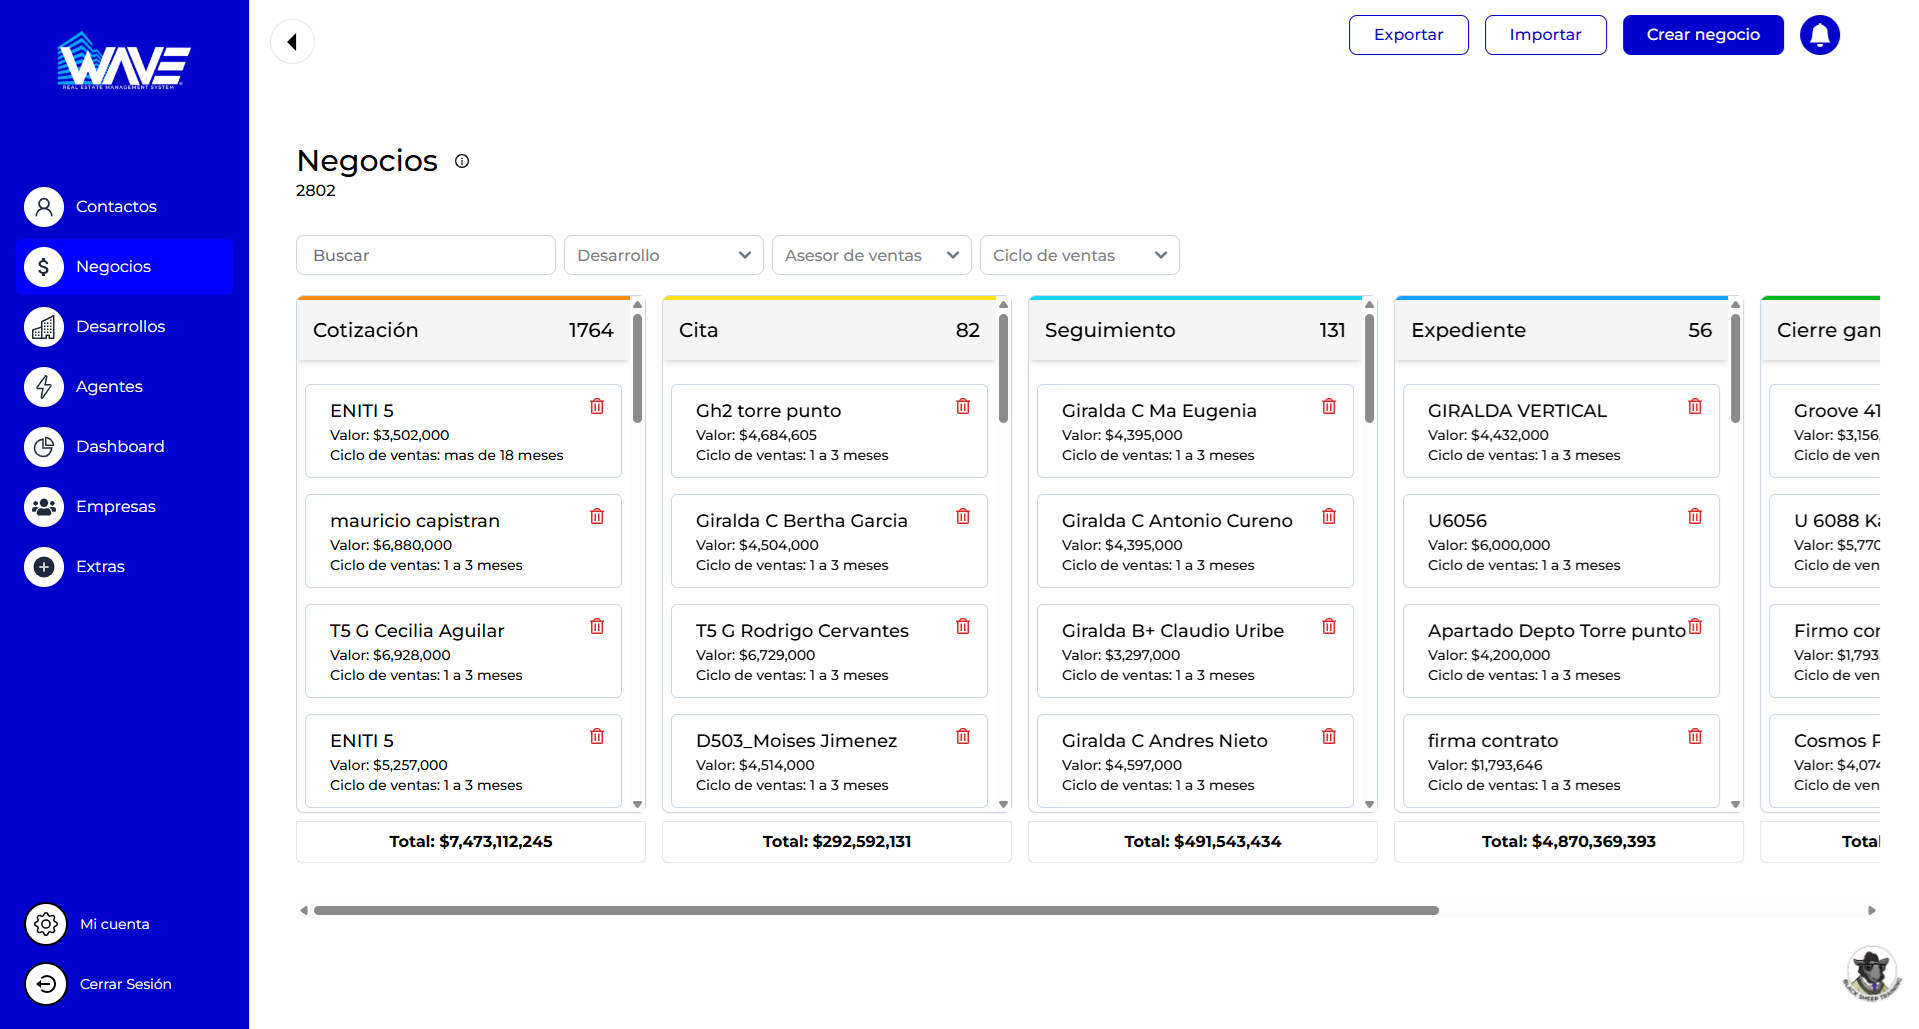Click the collapse sidebar arrow button
The image size is (1919, 1029).
292,42
